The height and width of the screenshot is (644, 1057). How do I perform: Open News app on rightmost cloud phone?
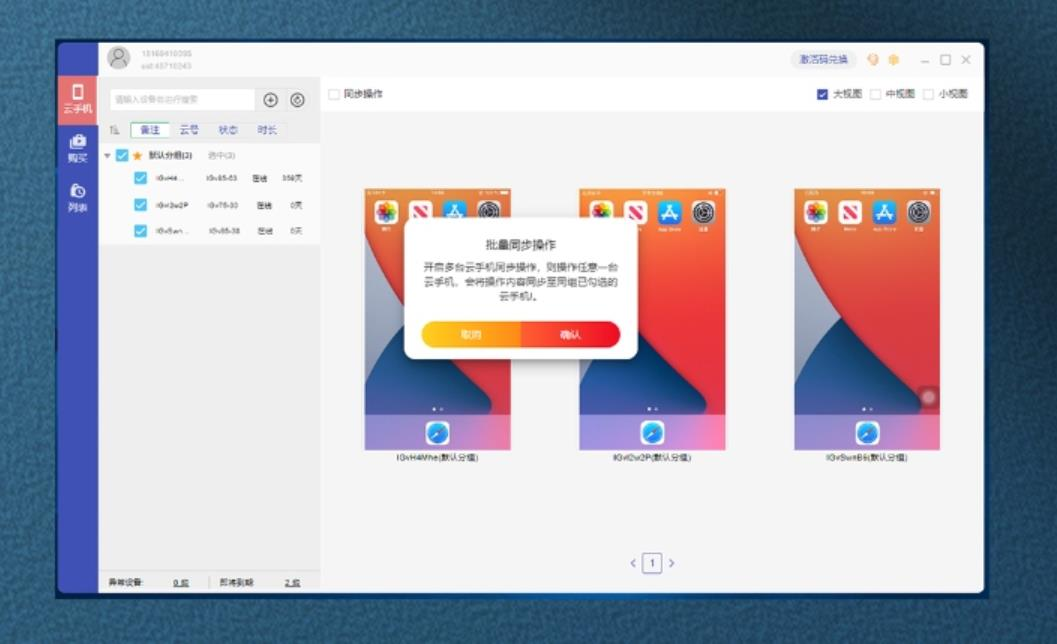coord(850,212)
